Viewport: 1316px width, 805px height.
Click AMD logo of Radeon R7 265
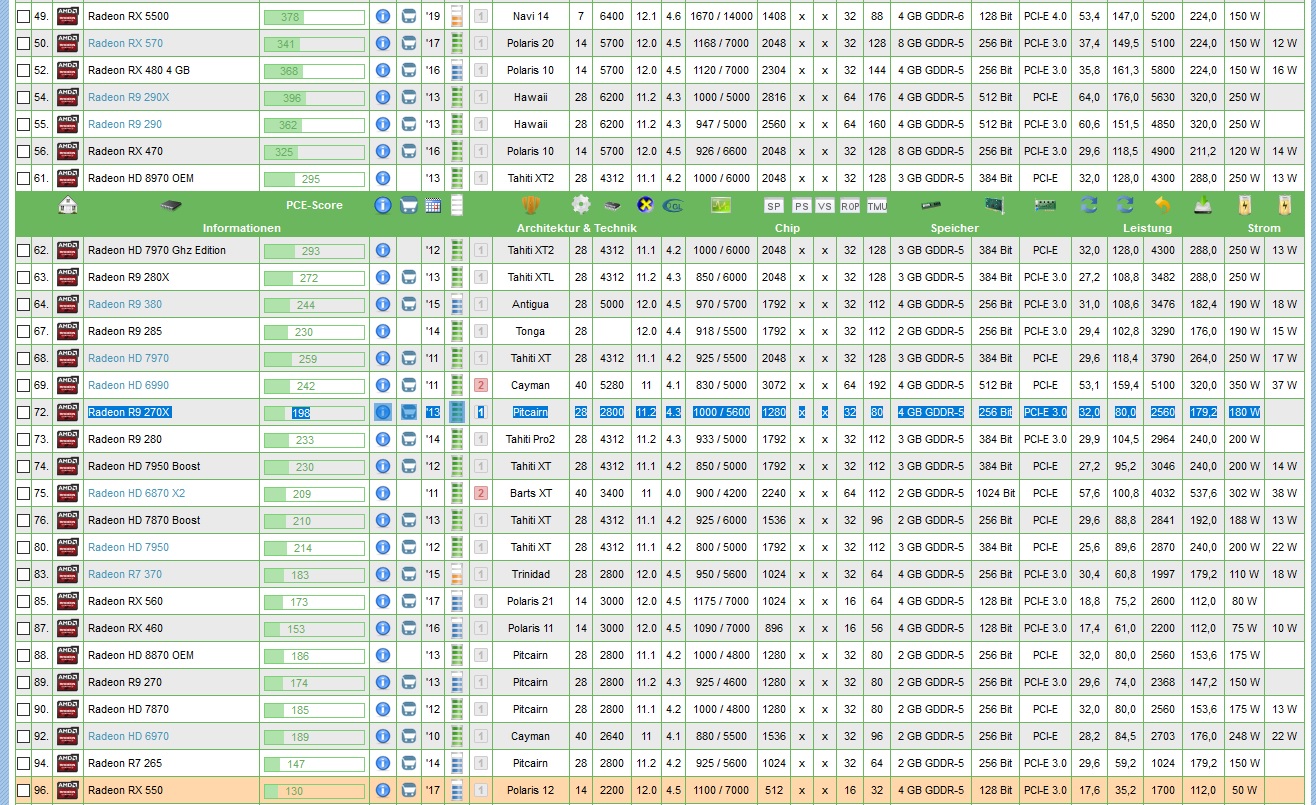[68, 763]
